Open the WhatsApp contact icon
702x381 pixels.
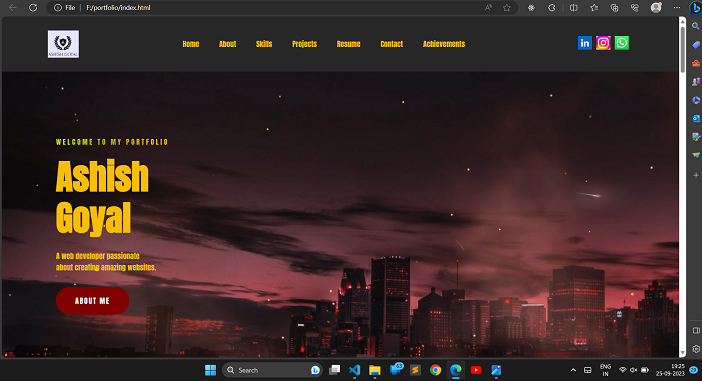(x=621, y=43)
